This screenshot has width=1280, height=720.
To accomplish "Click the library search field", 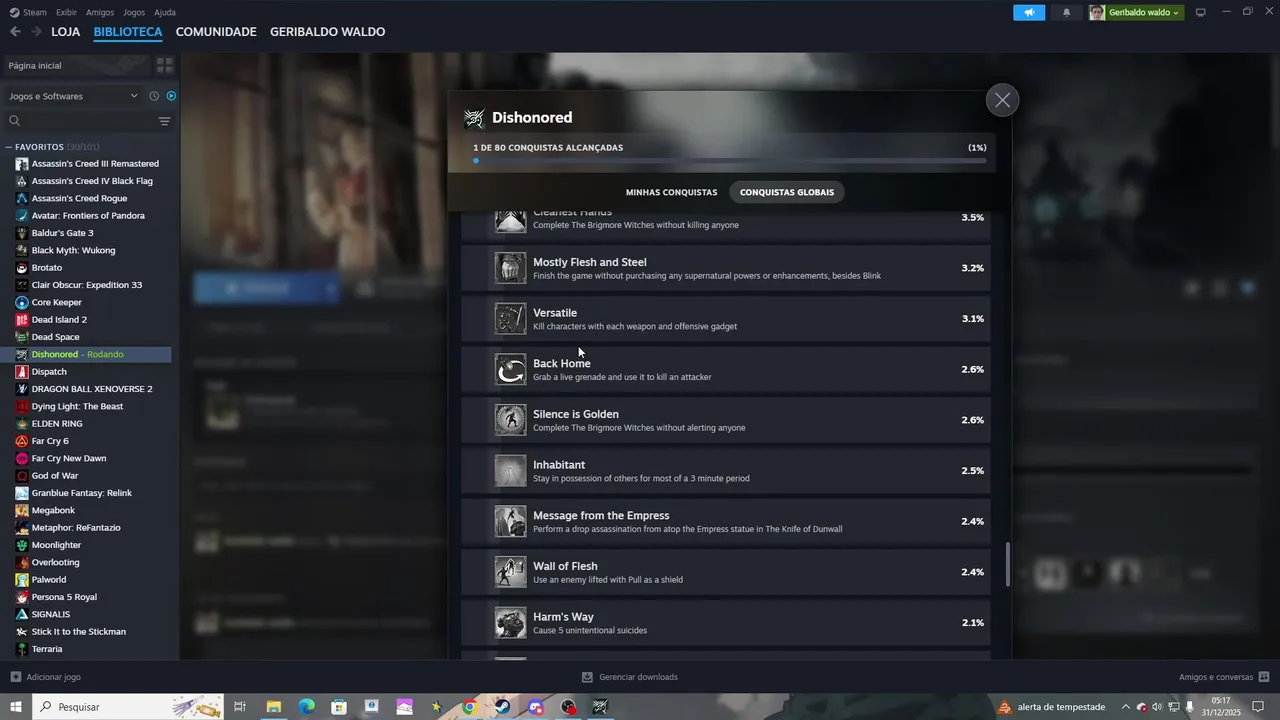I will [80, 121].
